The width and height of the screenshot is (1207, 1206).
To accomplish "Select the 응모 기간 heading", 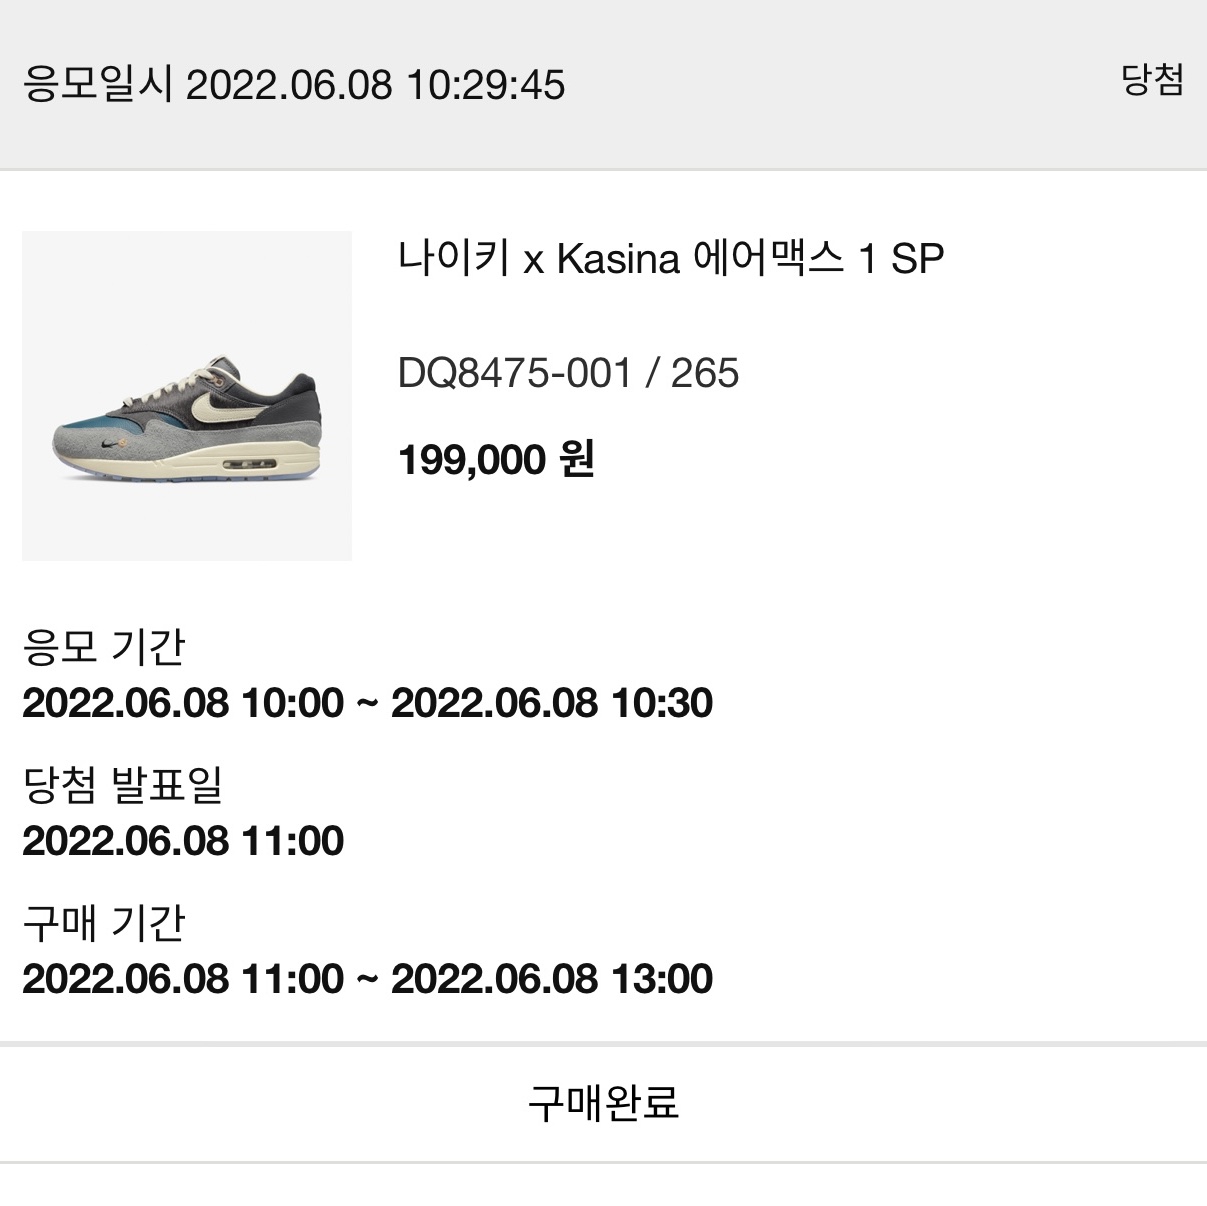I will 103,647.
